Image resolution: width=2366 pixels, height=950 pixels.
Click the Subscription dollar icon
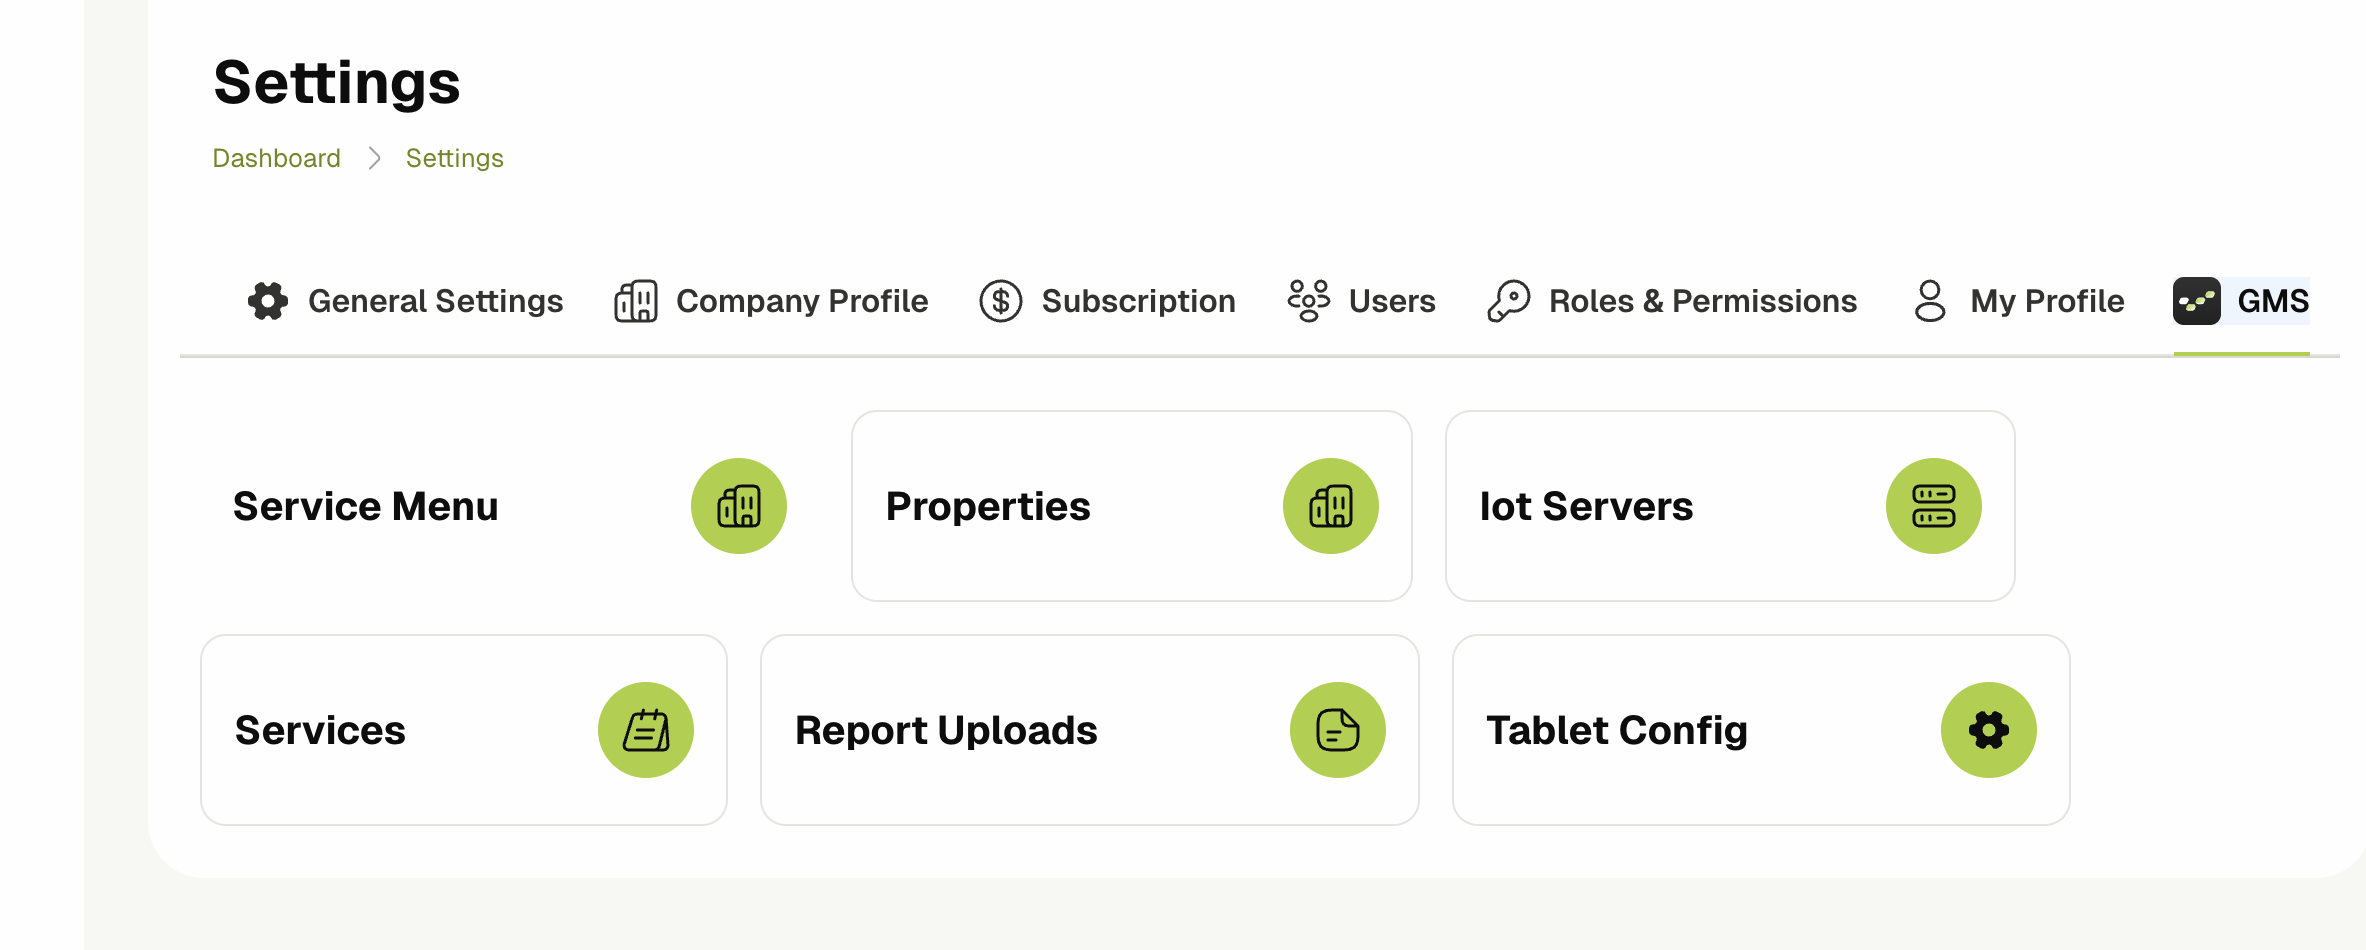click(x=1000, y=301)
